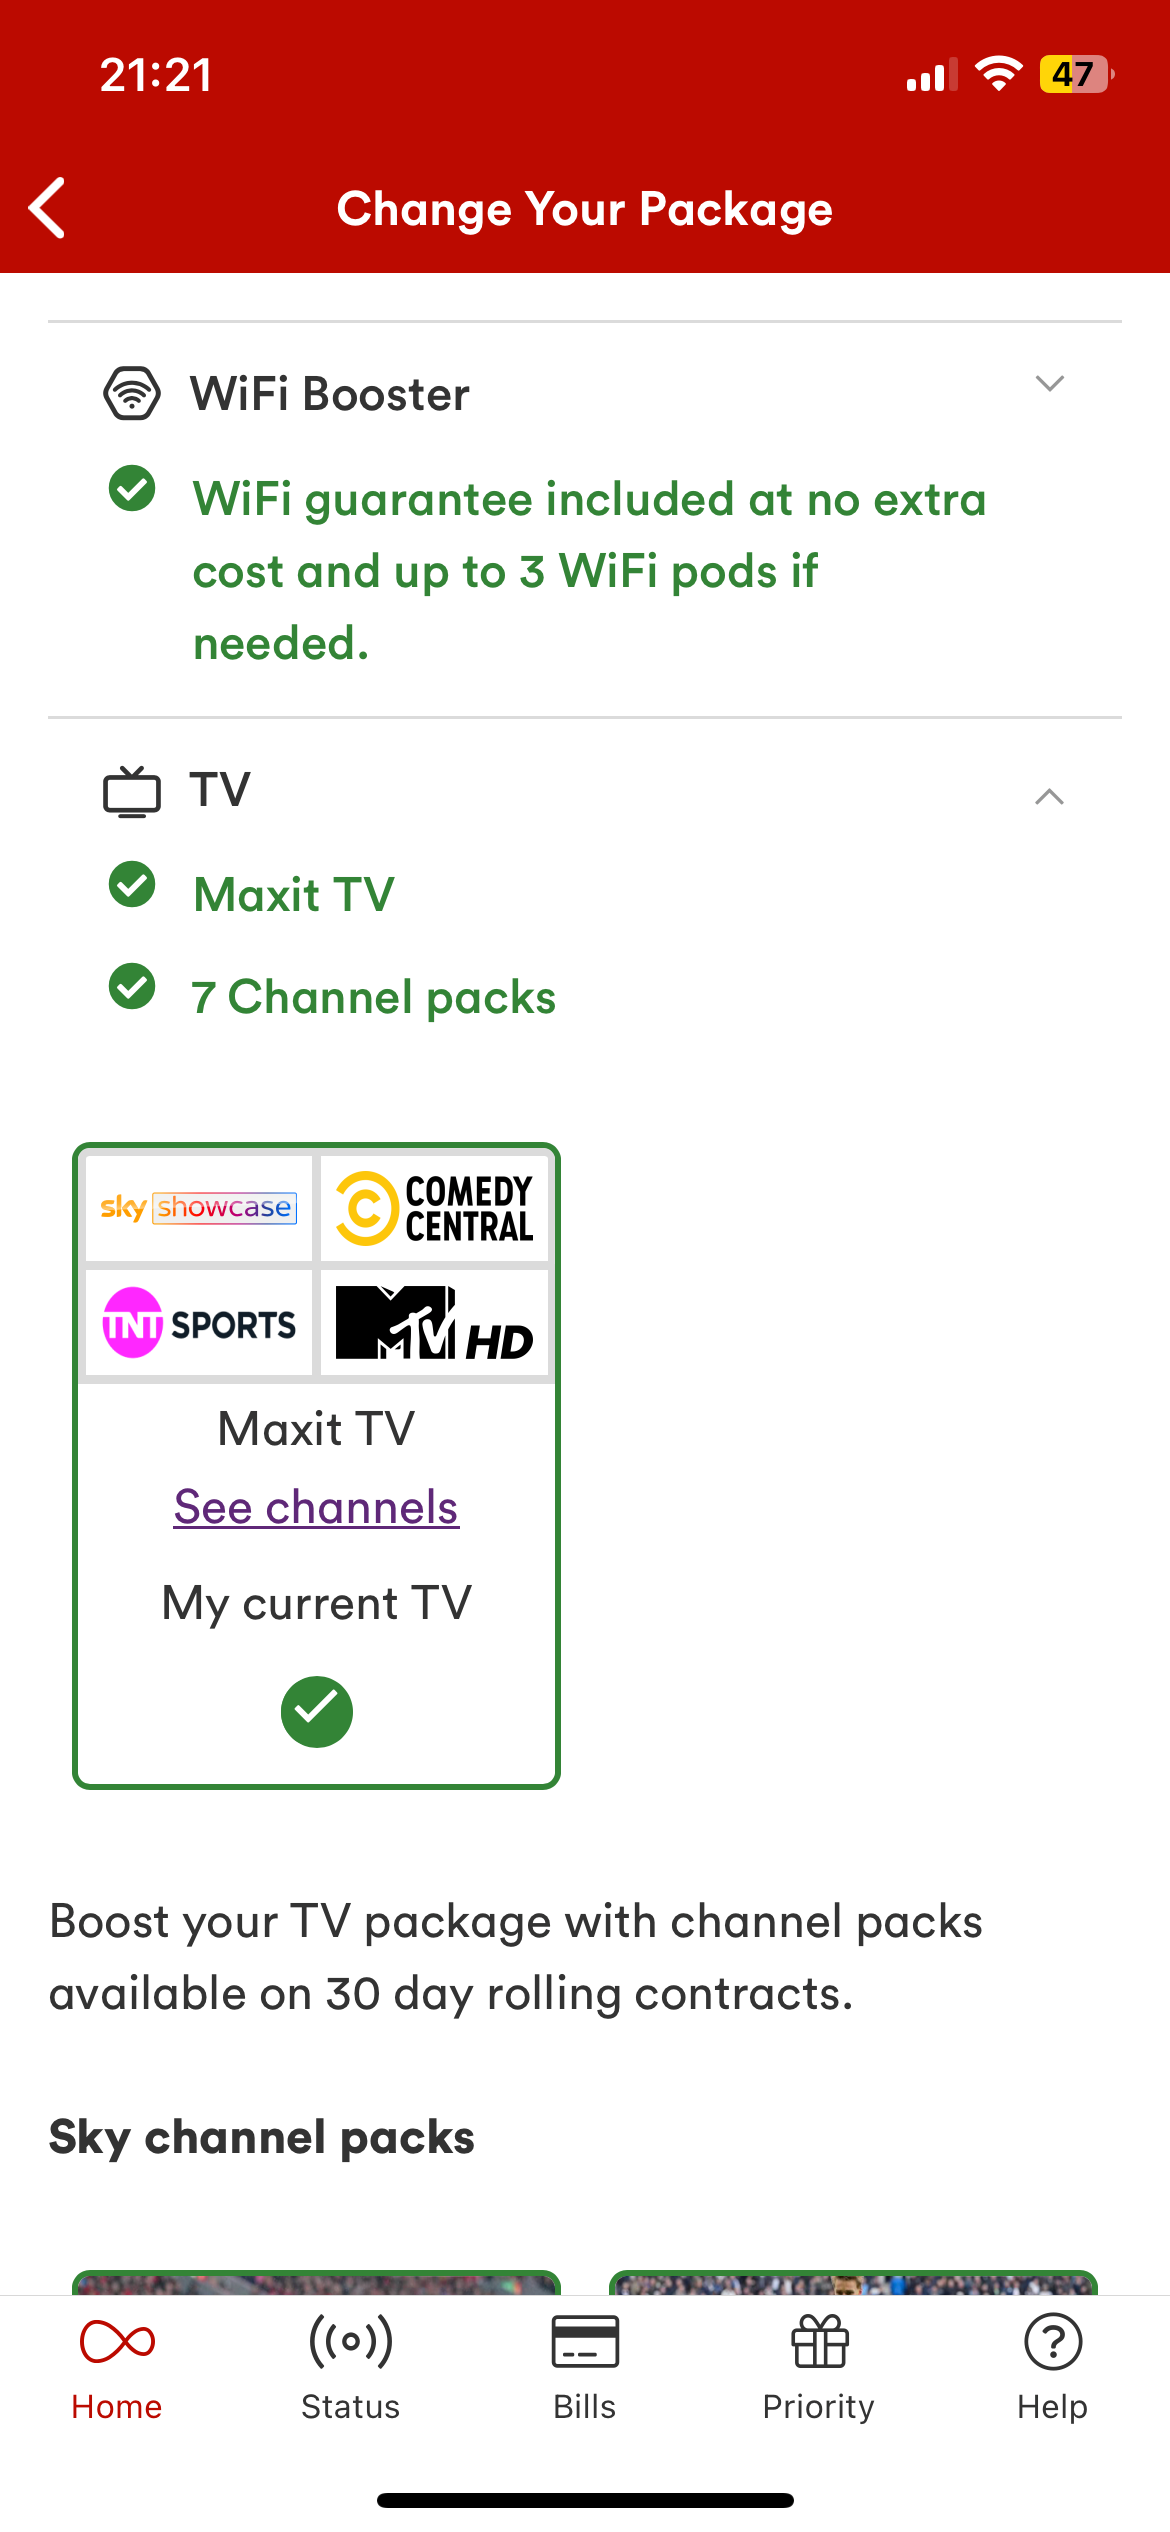Tap the Maxit TV green checkmark
Screen dimensions: 1170x2532
tap(132, 885)
